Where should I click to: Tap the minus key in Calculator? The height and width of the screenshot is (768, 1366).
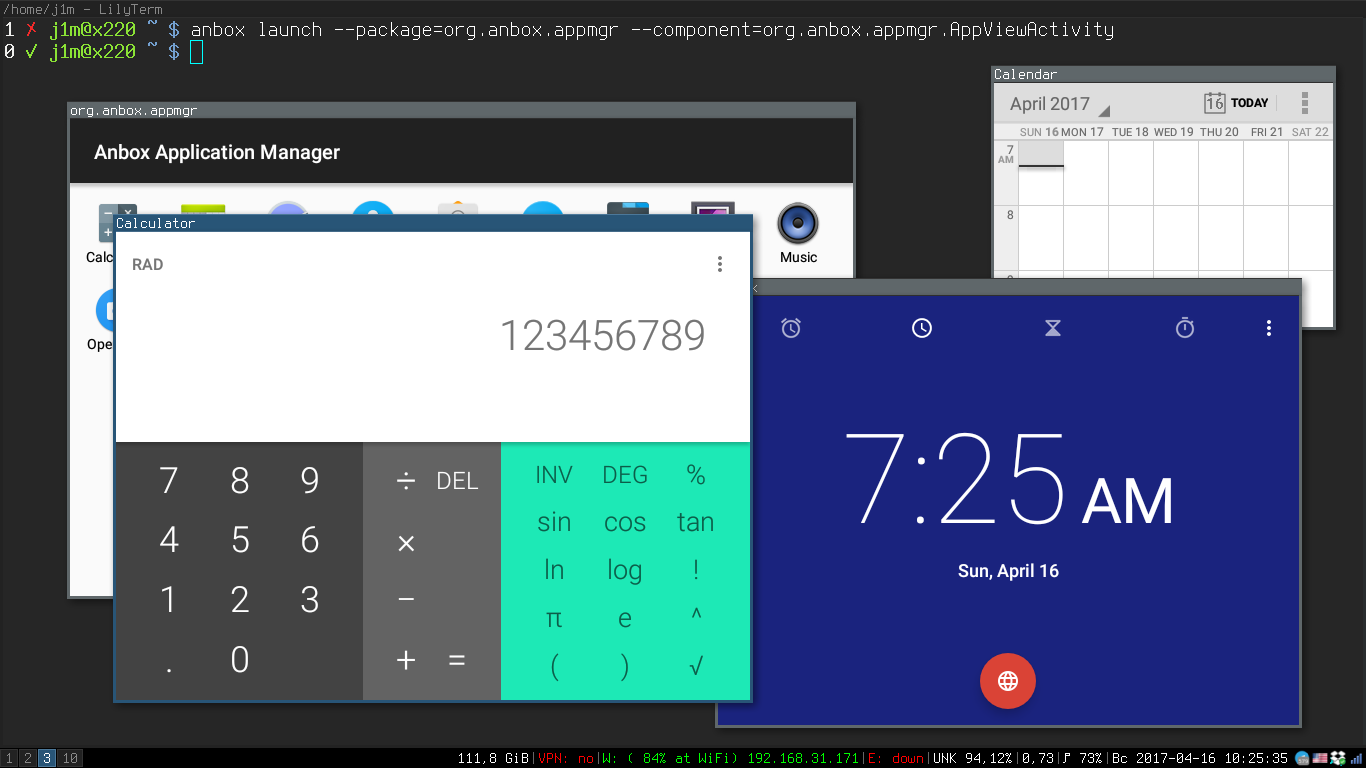coord(405,600)
